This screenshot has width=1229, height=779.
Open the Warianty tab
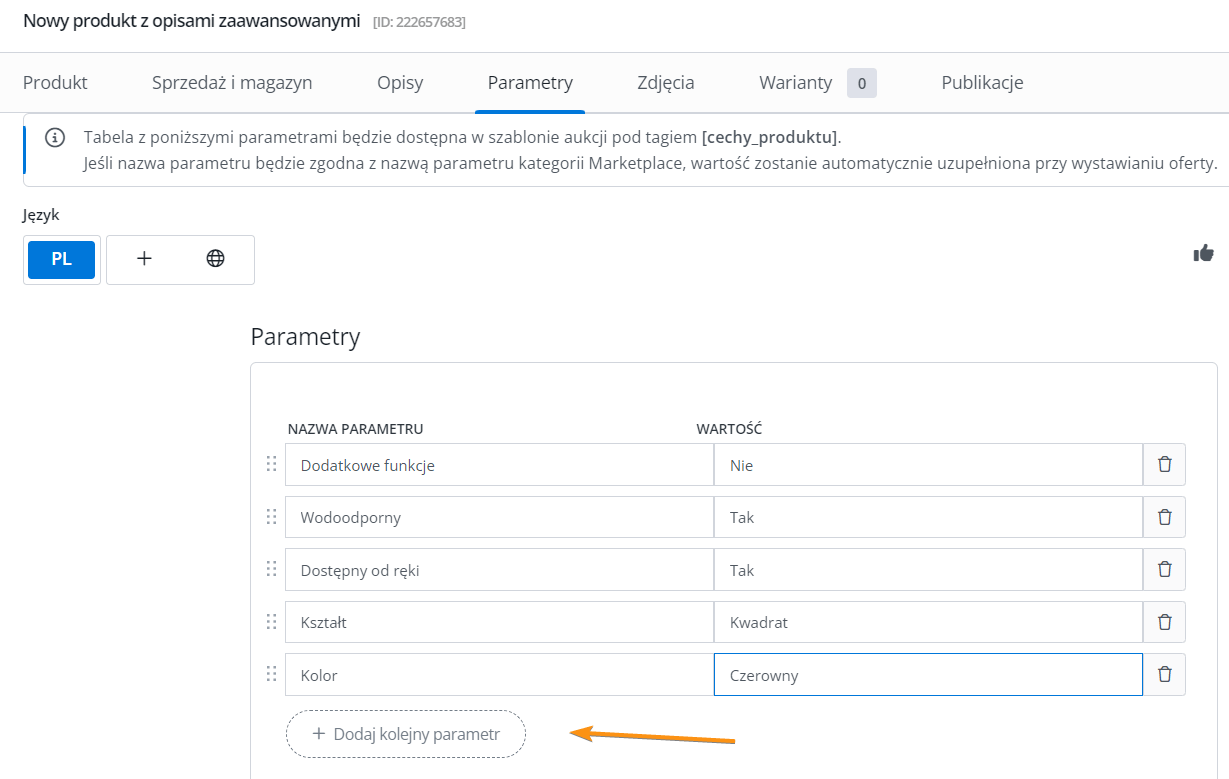point(796,83)
